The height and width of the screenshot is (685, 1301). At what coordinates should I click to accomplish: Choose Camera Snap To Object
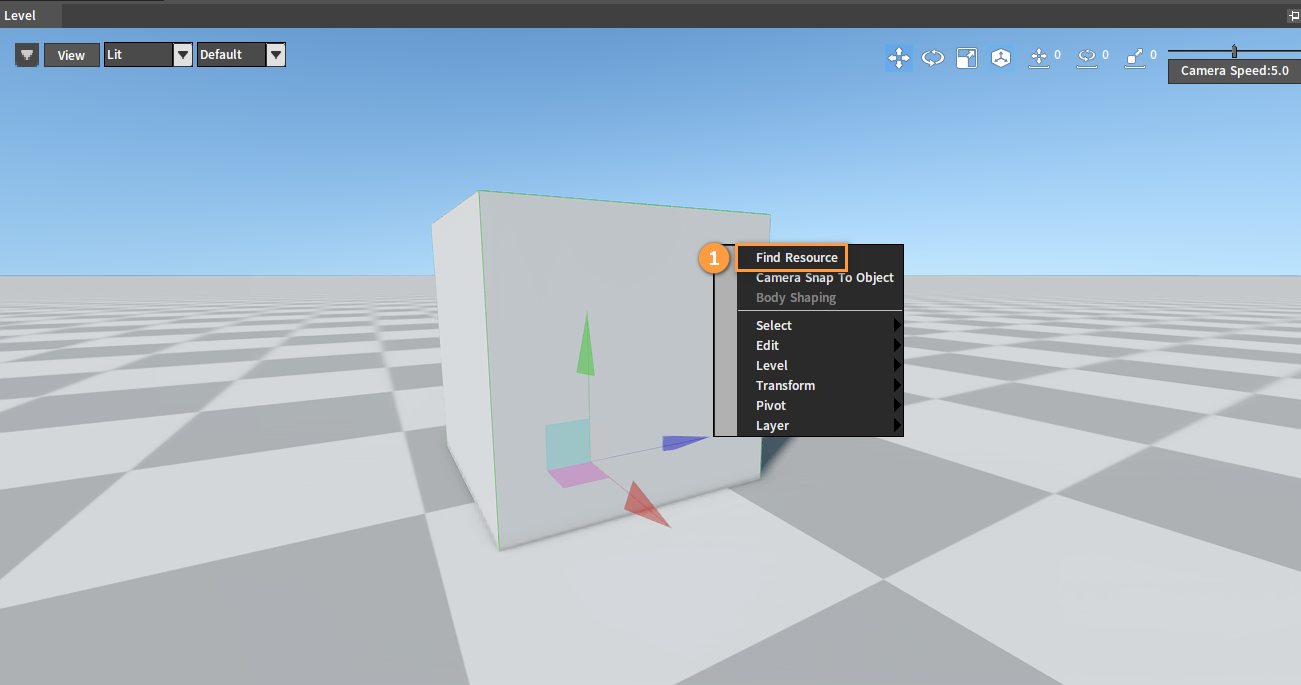pos(825,277)
